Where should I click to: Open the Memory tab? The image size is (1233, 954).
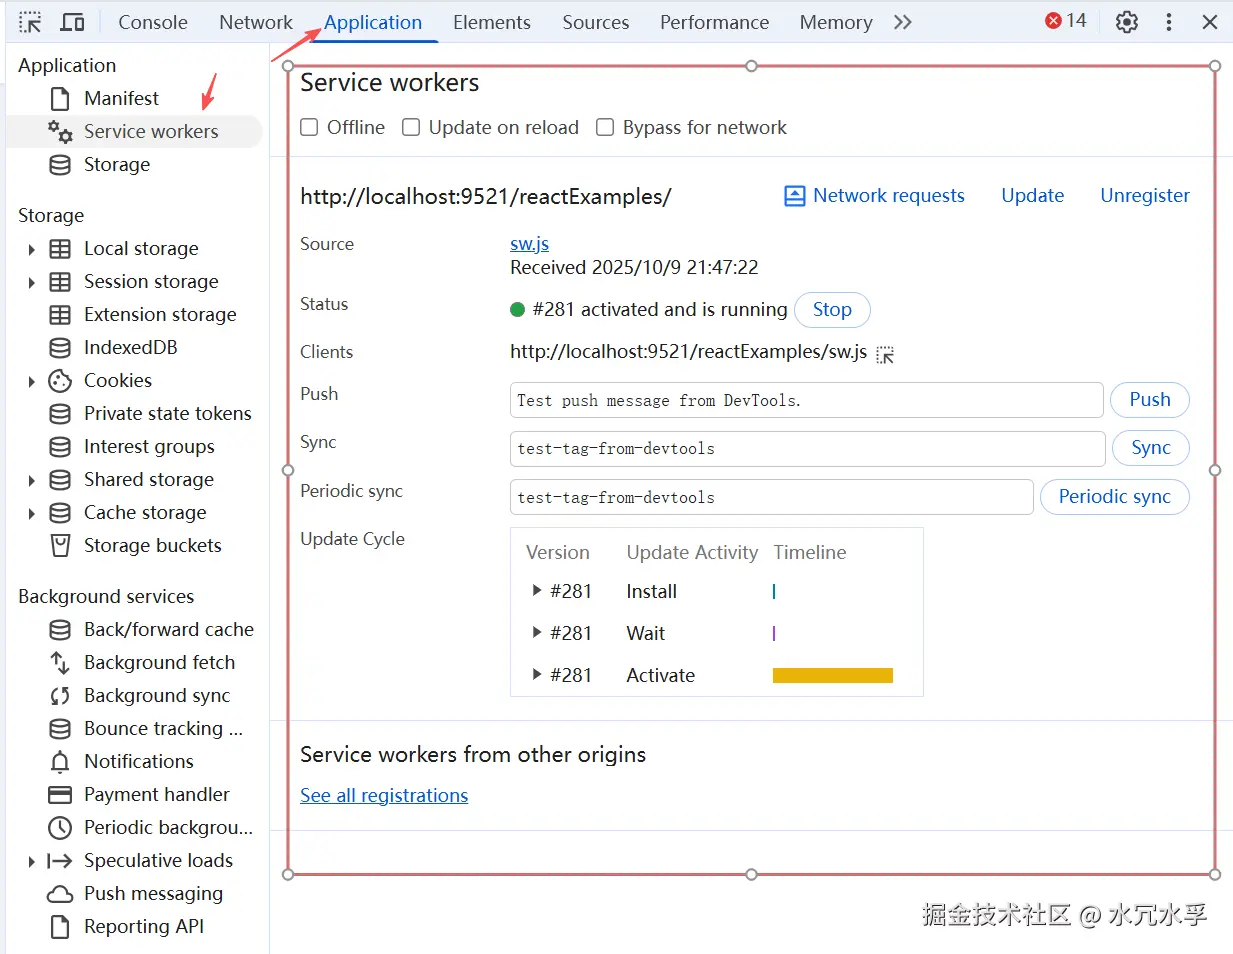coord(836,22)
